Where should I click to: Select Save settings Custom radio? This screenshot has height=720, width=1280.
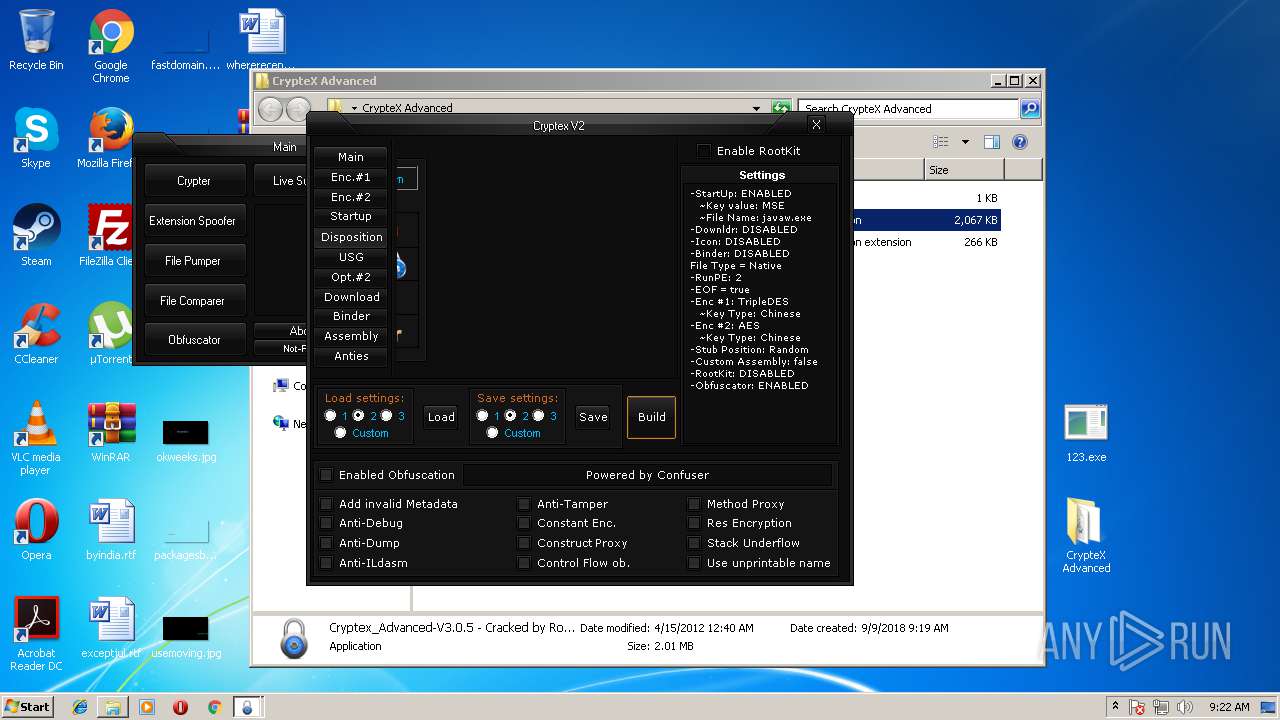coord(492,433)
